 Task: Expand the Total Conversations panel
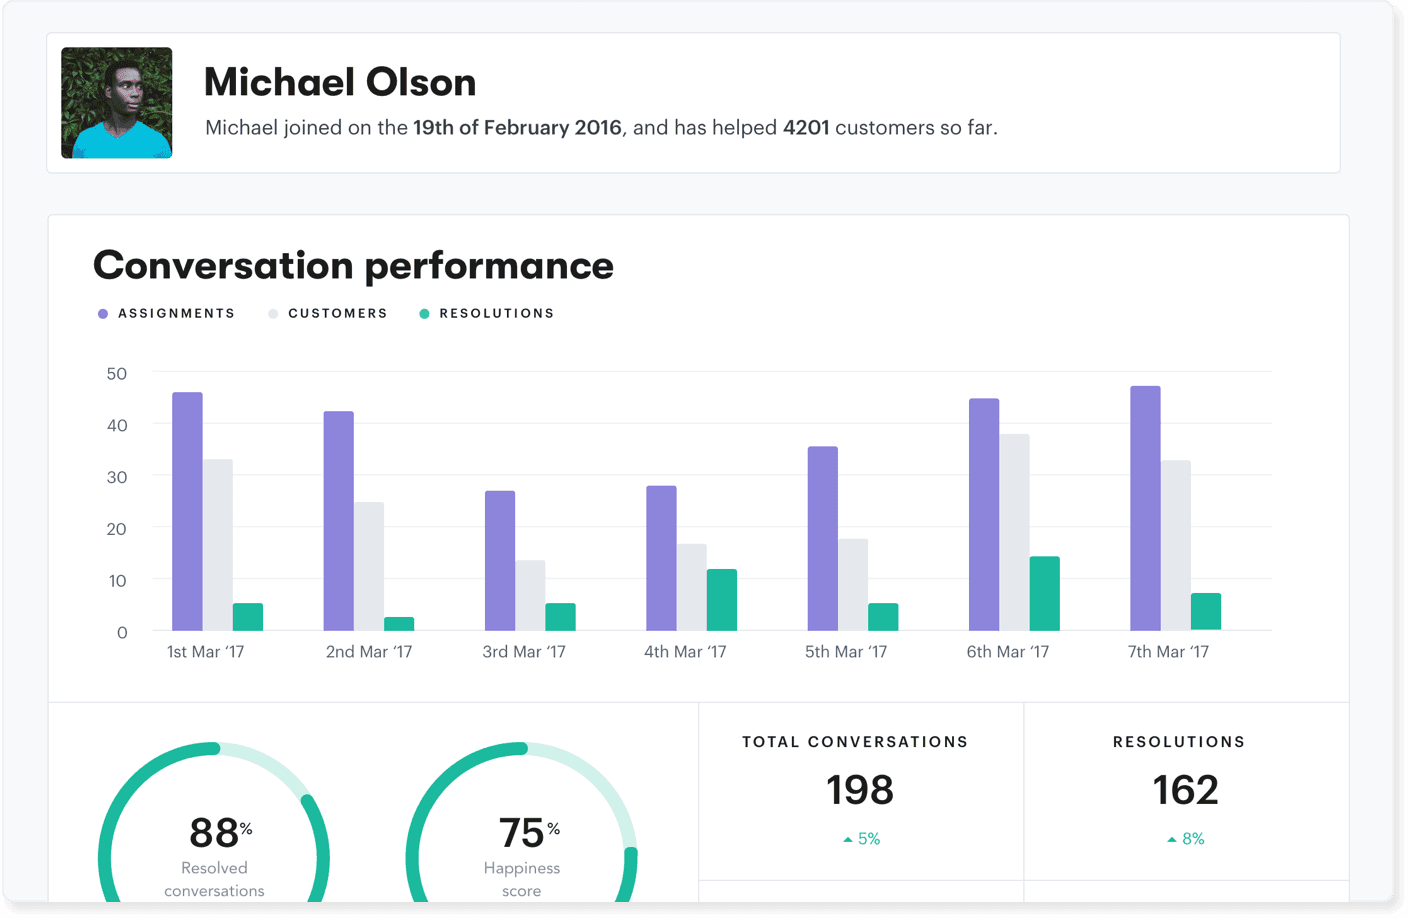pos(860,790)
